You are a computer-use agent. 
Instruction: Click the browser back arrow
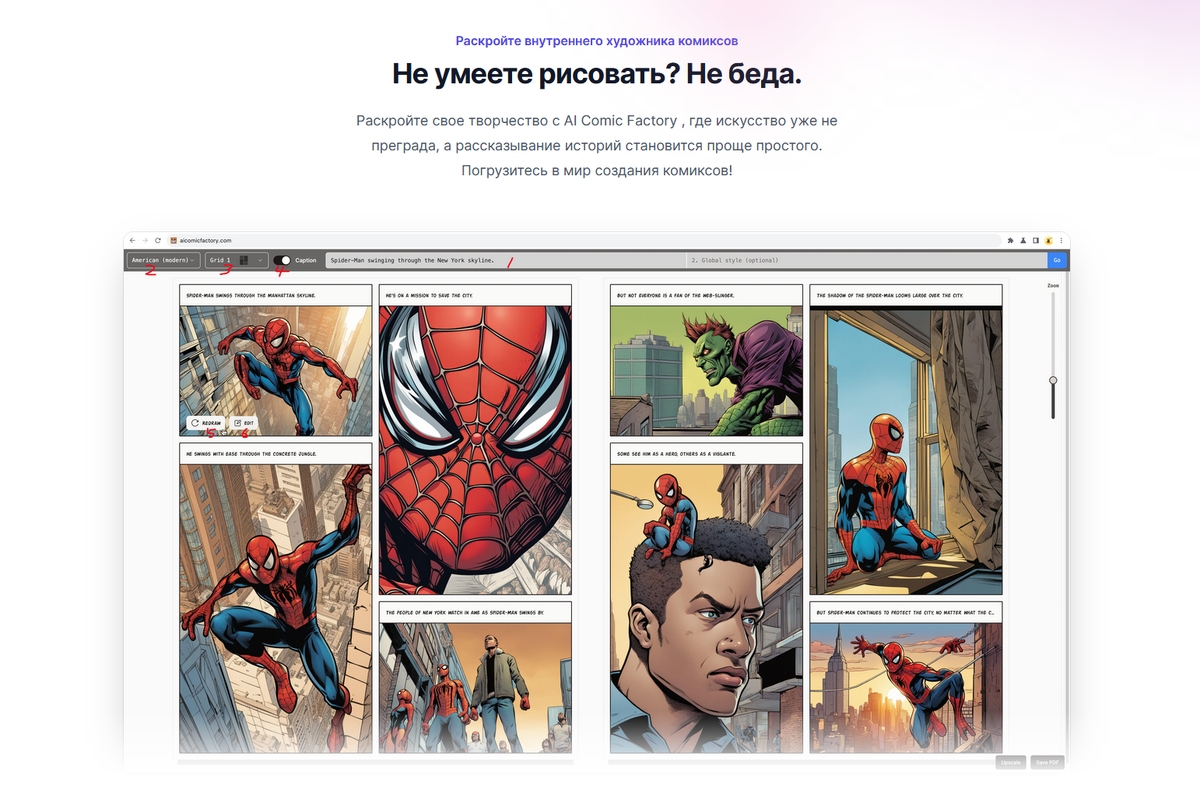pyautogui.click(x=133, y=240)
